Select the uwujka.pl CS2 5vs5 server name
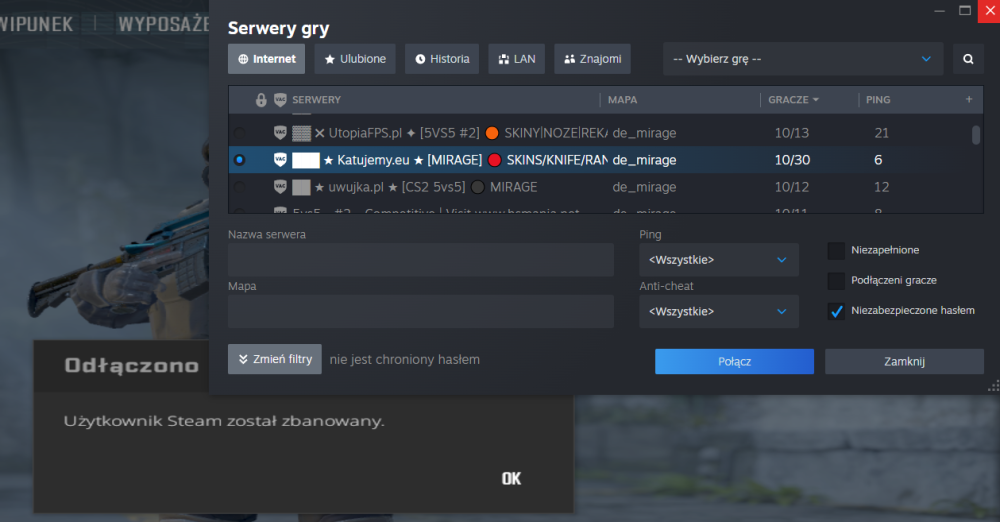Viewport: 1000px width, 522px height. [426, 187]
